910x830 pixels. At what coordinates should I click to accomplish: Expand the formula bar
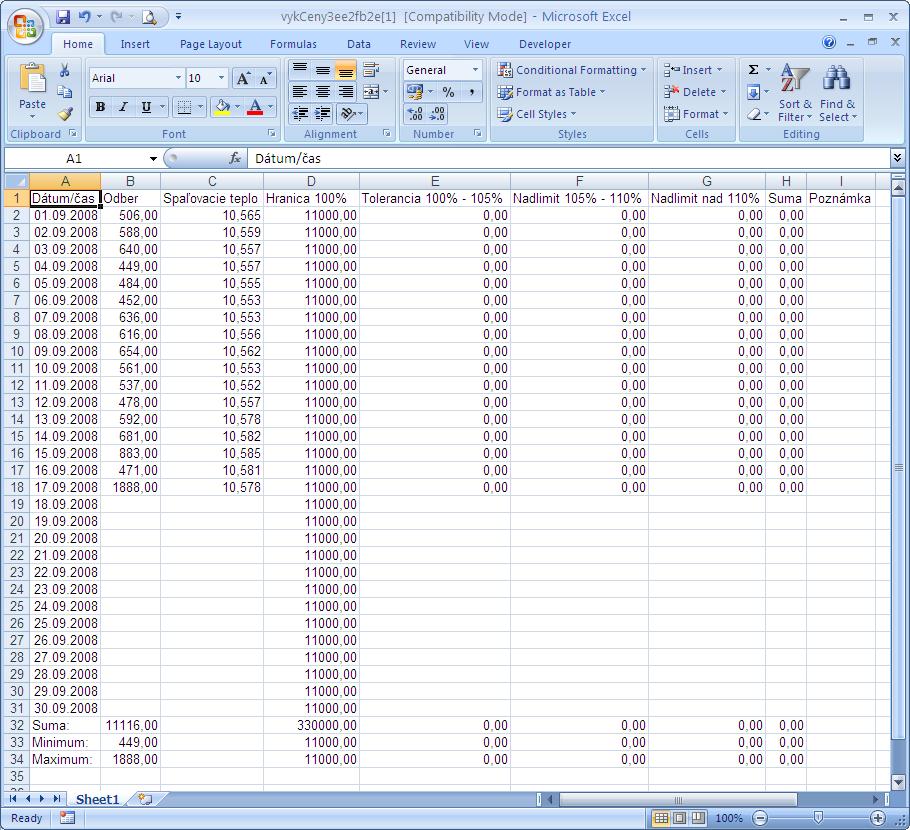tap(897, 158)
